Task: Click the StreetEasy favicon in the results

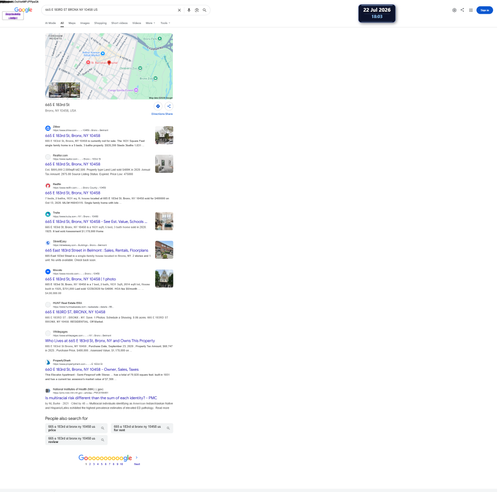Action: 48,243
